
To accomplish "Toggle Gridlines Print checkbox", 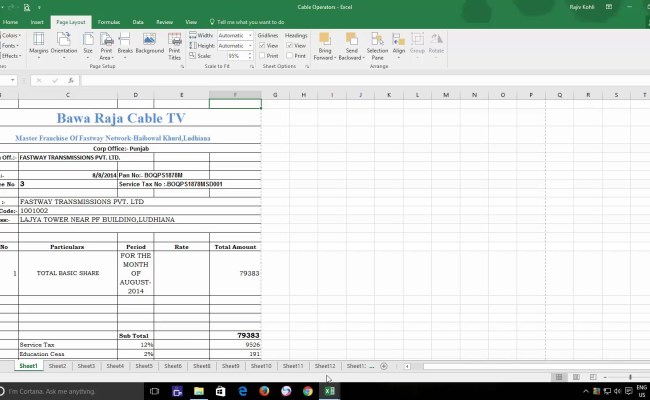I will click(262, 56).
